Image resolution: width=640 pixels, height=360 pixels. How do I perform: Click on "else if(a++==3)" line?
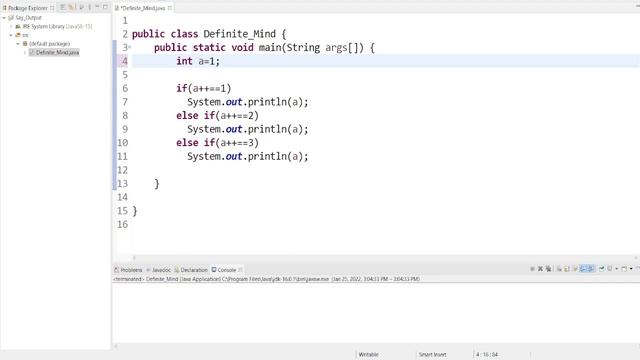point(218,143)
